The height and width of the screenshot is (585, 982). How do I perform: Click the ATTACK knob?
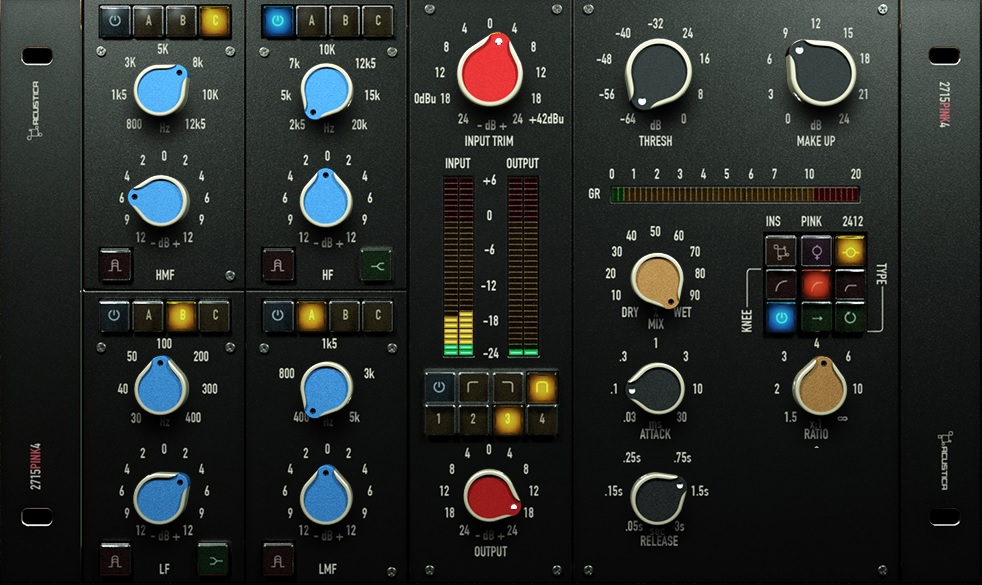click(655, 388)
